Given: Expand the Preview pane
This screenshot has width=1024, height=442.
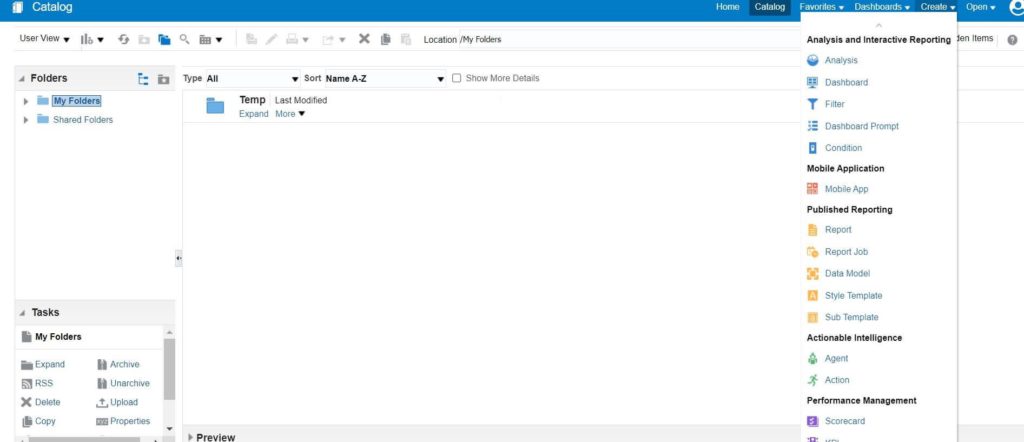Looking at the screenshot, I should (x=191, y=437).
